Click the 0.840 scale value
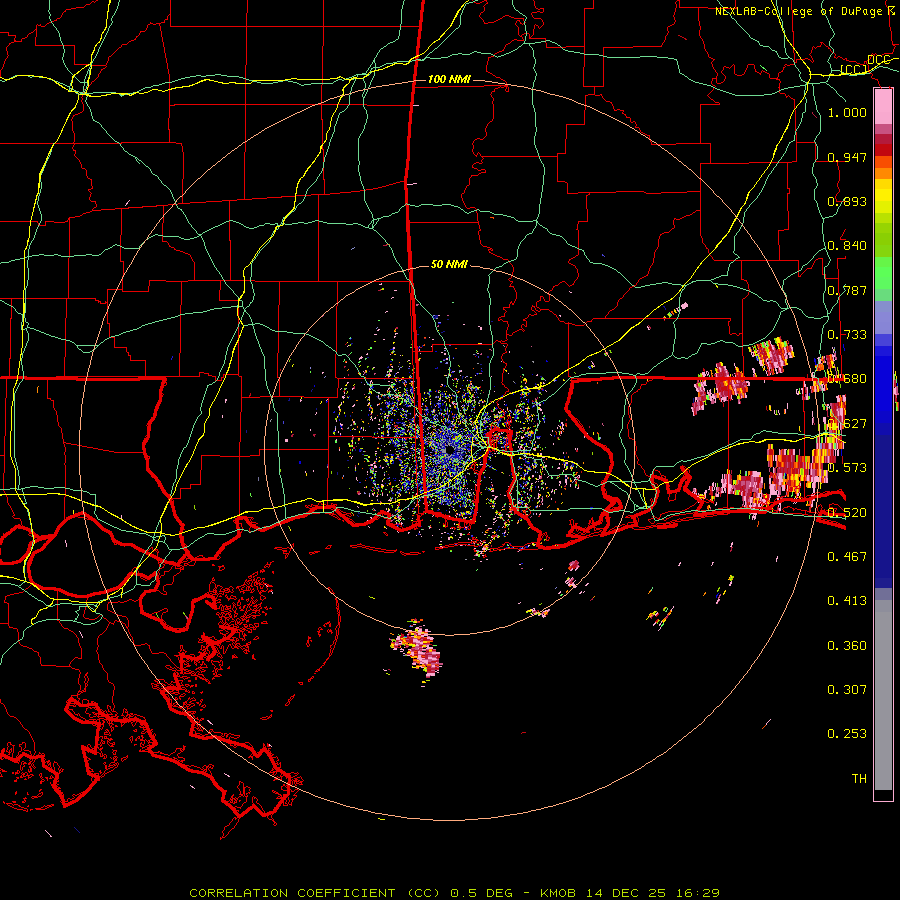This screenshot has width=900, height=900. coord(847,246)
